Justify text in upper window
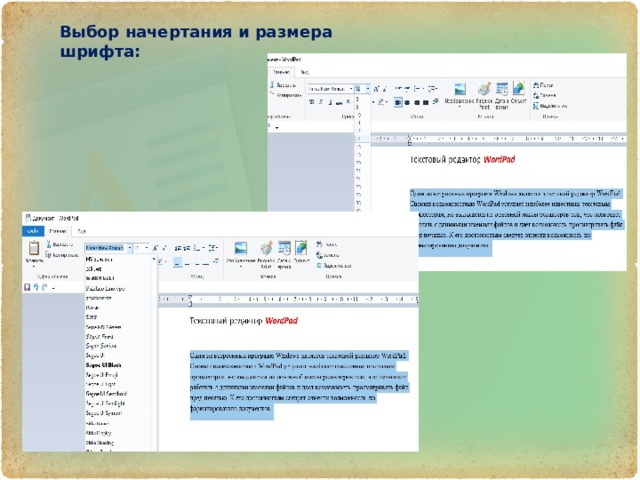Image resolution: width=640 pixels, height=480 pixels. click(426, 102)
